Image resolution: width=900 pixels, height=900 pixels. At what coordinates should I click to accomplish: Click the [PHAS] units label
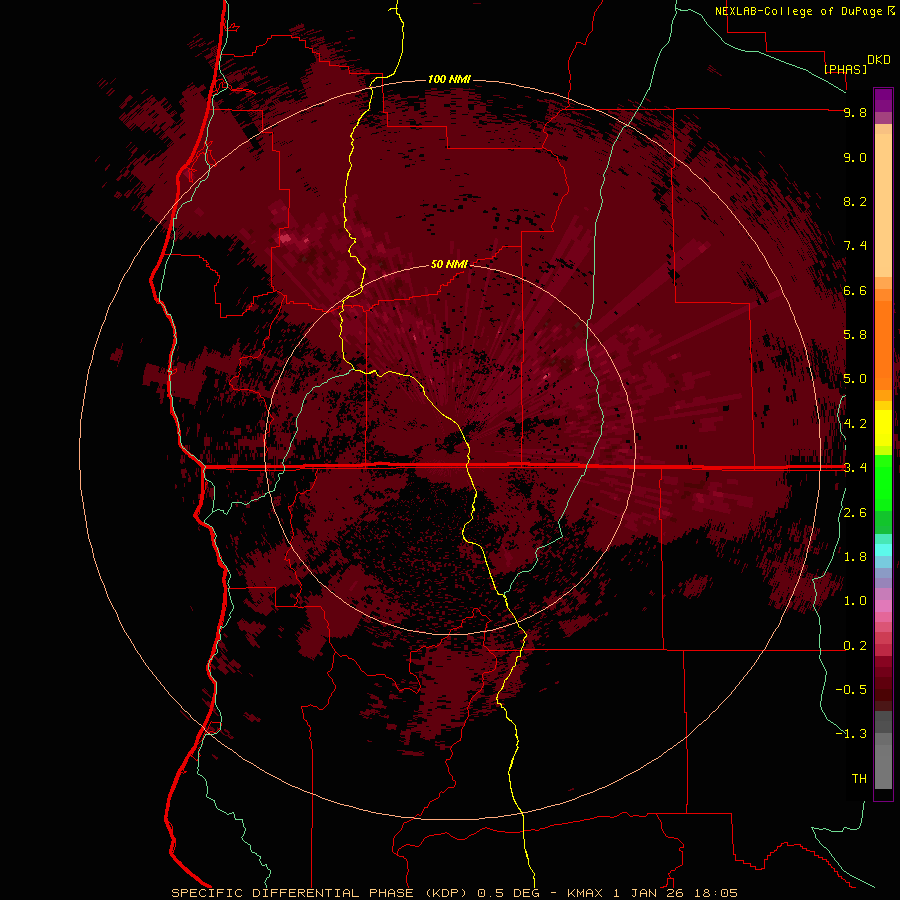point(845,69)
